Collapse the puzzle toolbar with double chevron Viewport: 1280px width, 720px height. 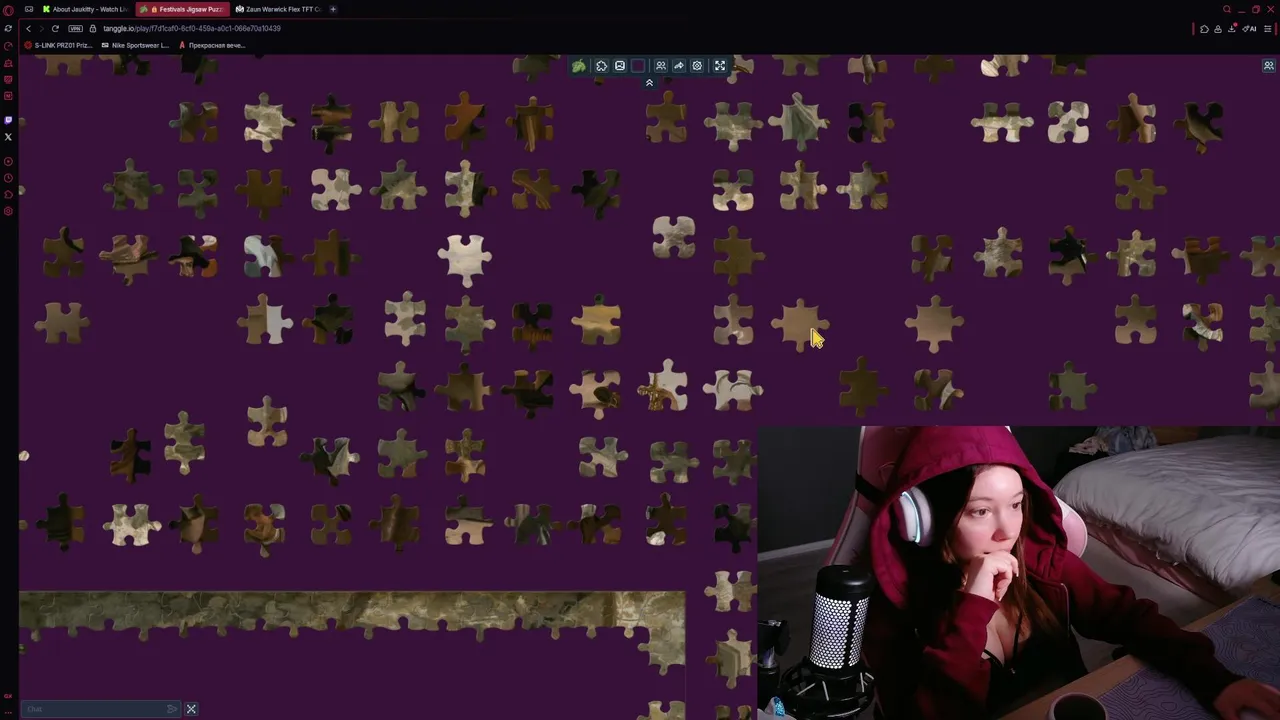(x=649, y=83)
